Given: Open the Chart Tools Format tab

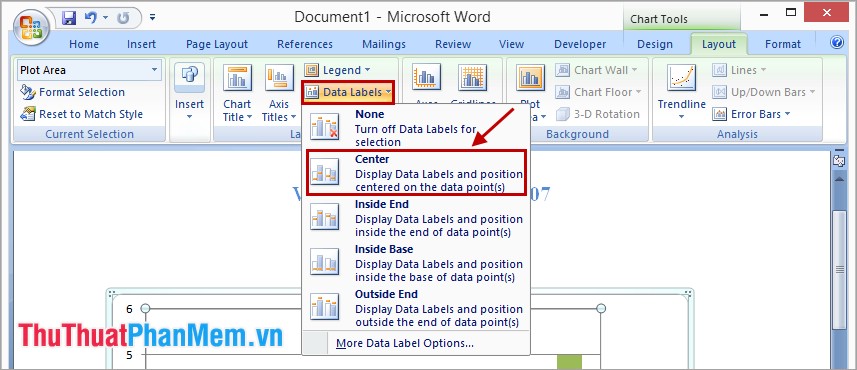Looking at the screenshot, I should (x=783, y=44).
